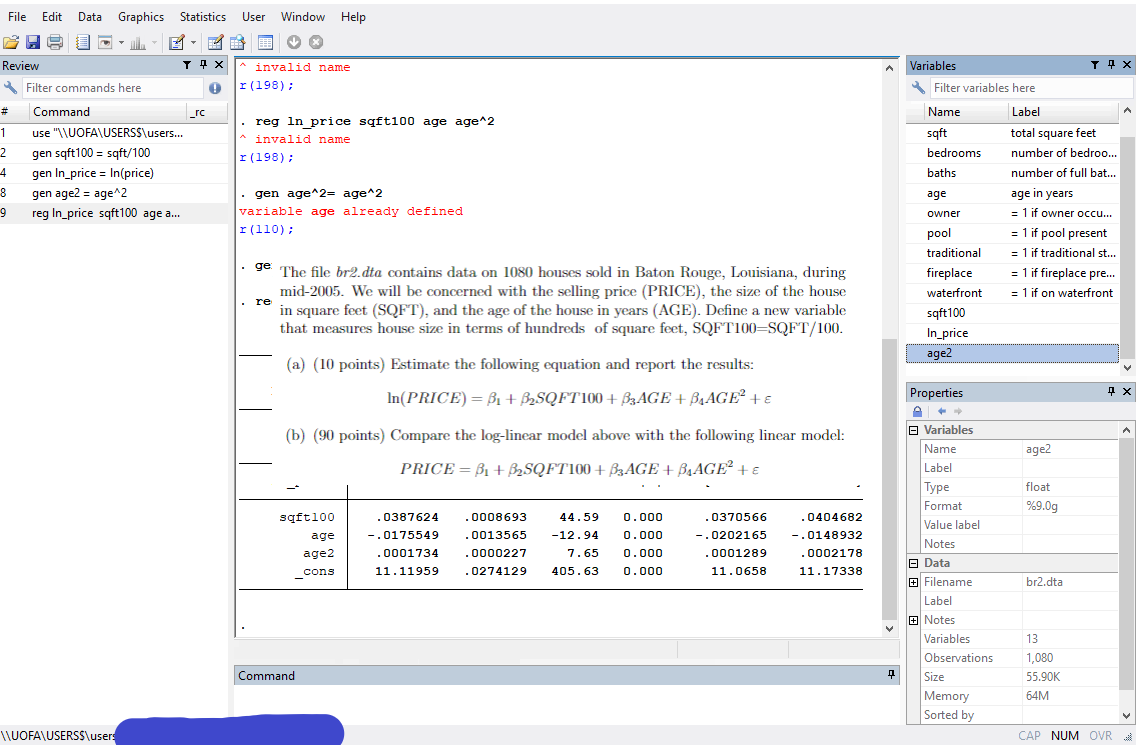Sort Variables by the Name column header
Screen dimensions: 1136x745
(965, 112)
